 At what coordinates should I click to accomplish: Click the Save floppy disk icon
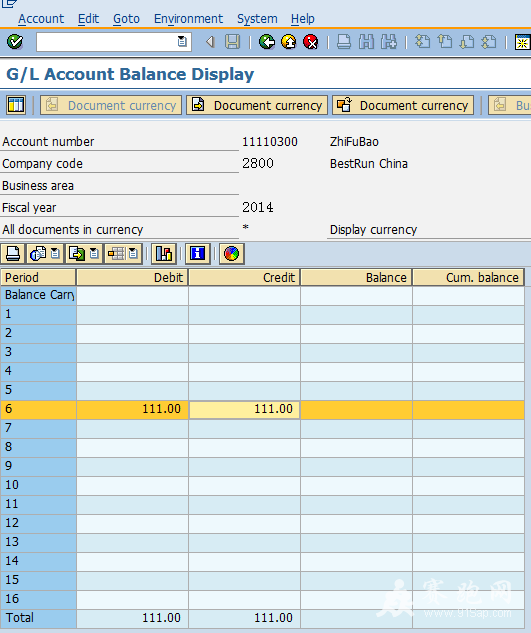[232, 42]
